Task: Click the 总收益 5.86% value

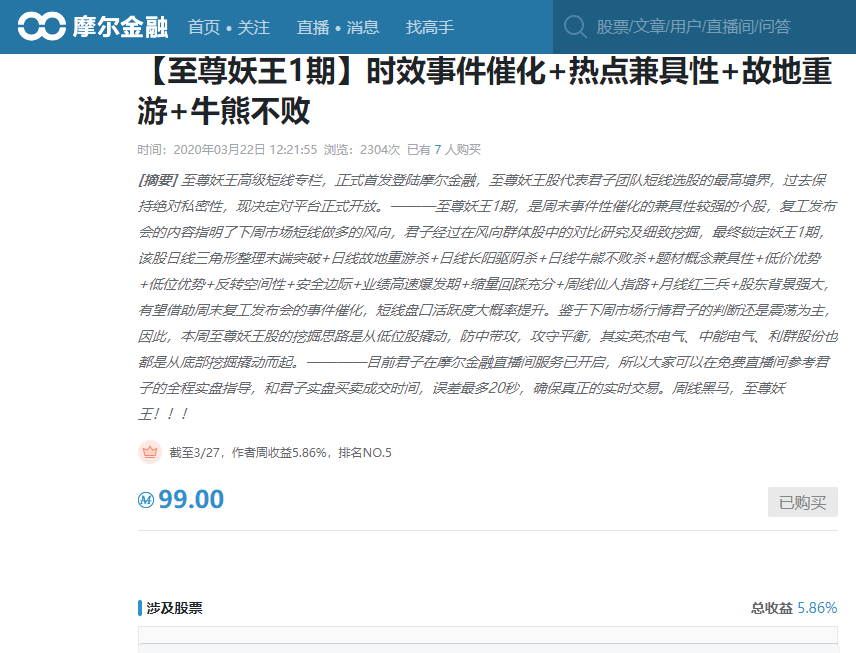Action: [817, 608]
